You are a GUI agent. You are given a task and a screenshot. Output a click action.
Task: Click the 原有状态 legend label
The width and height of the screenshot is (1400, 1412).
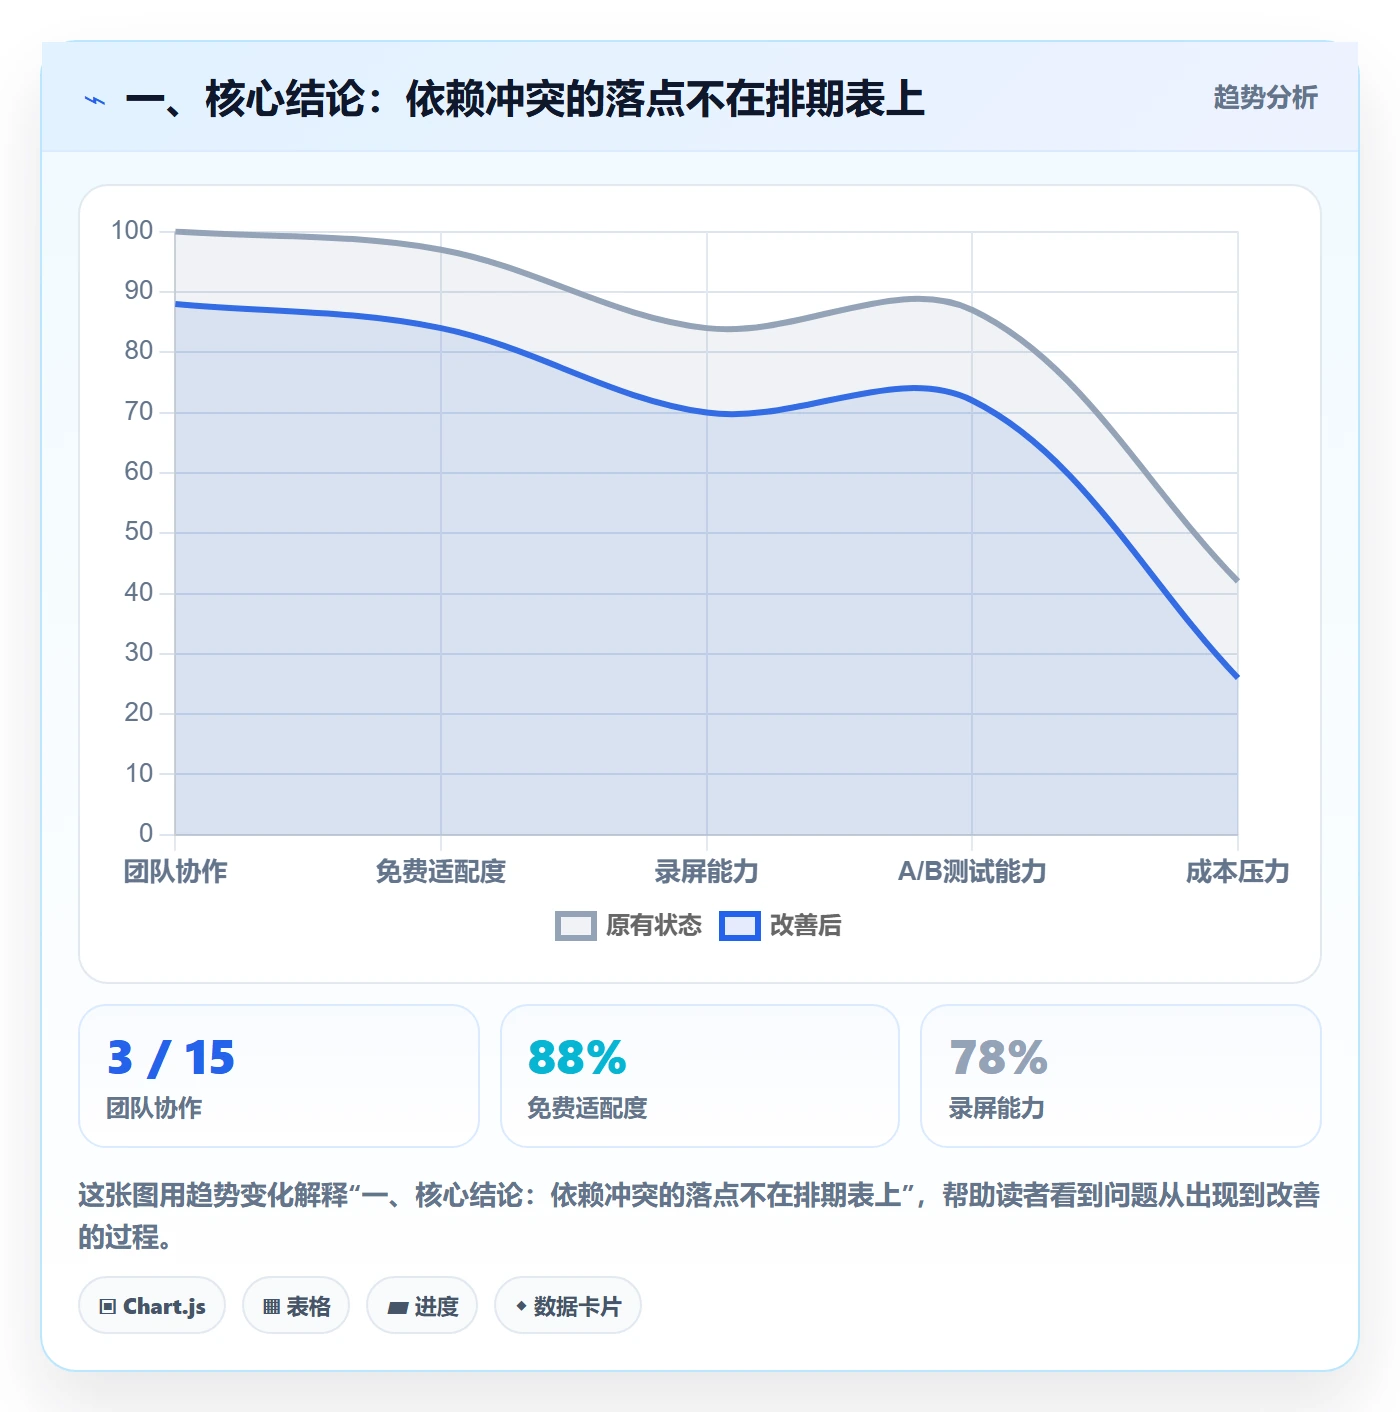click(654, 926)
